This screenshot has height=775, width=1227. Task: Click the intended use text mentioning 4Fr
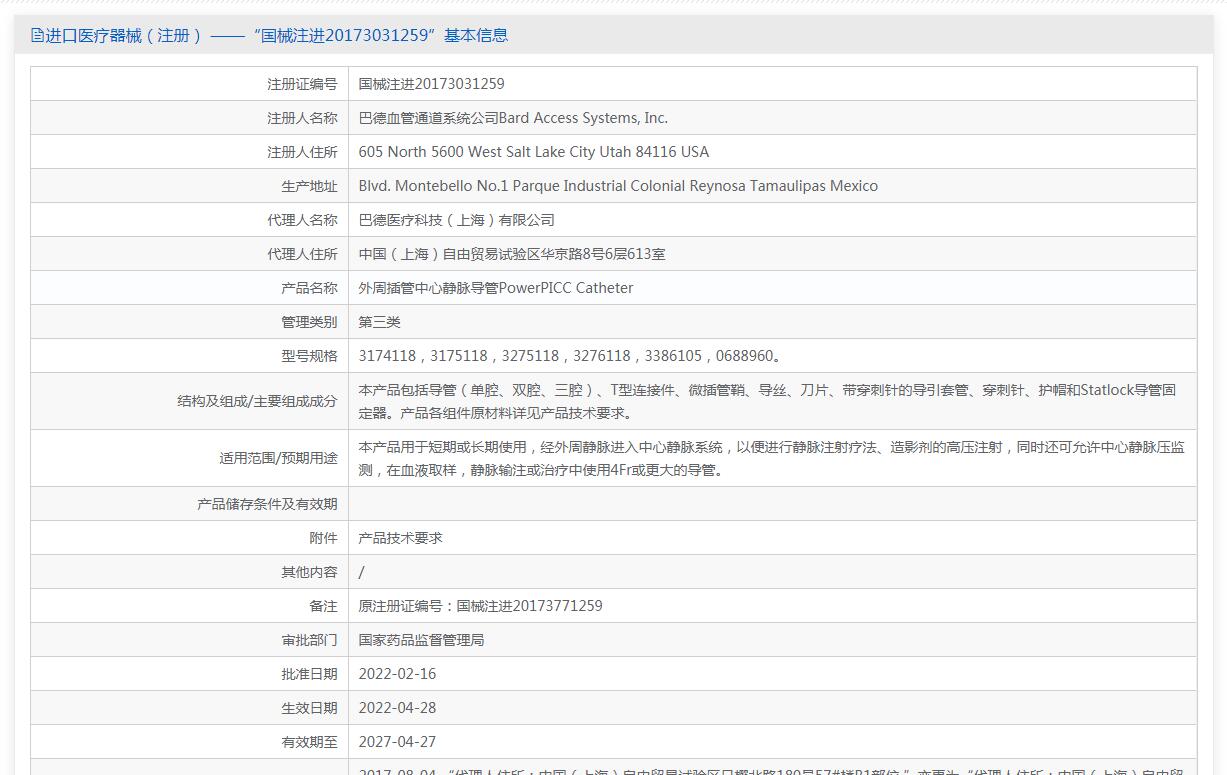pos(771,458)
